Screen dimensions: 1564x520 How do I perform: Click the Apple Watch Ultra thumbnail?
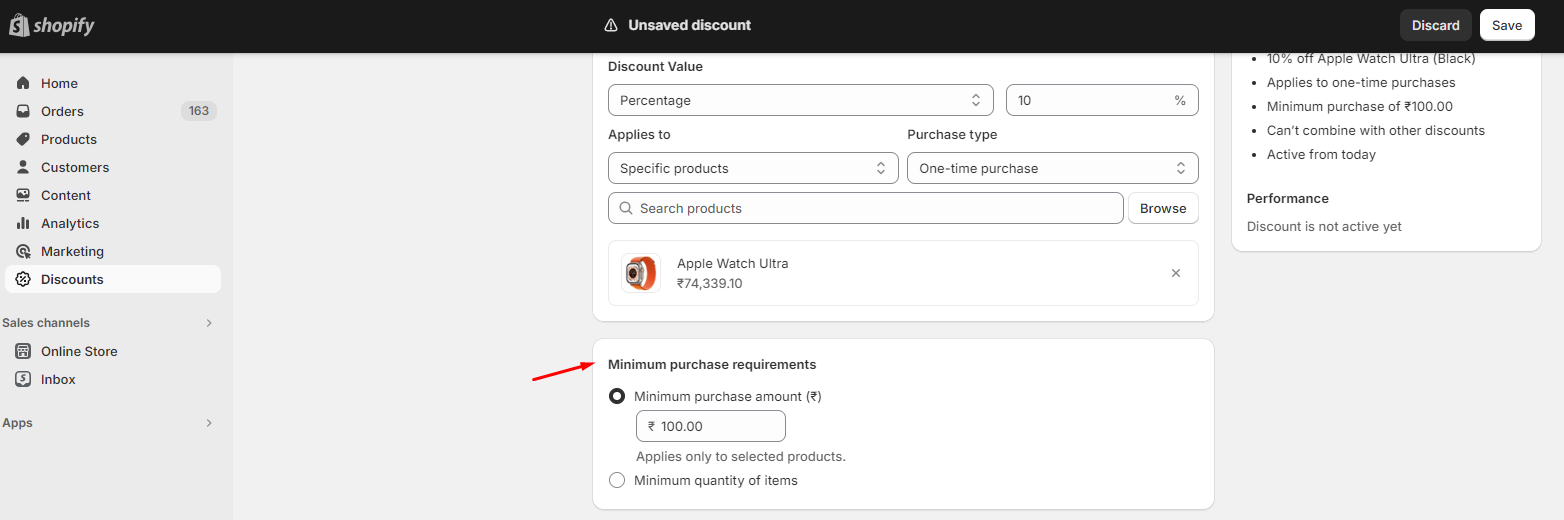coord(641,273)
